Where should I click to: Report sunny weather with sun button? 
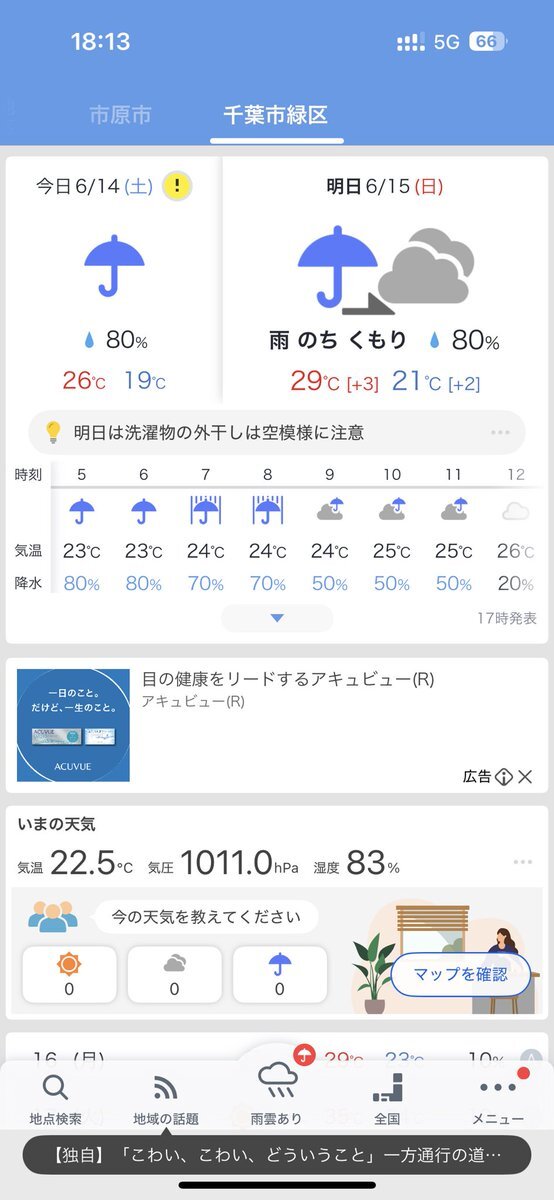69,974
